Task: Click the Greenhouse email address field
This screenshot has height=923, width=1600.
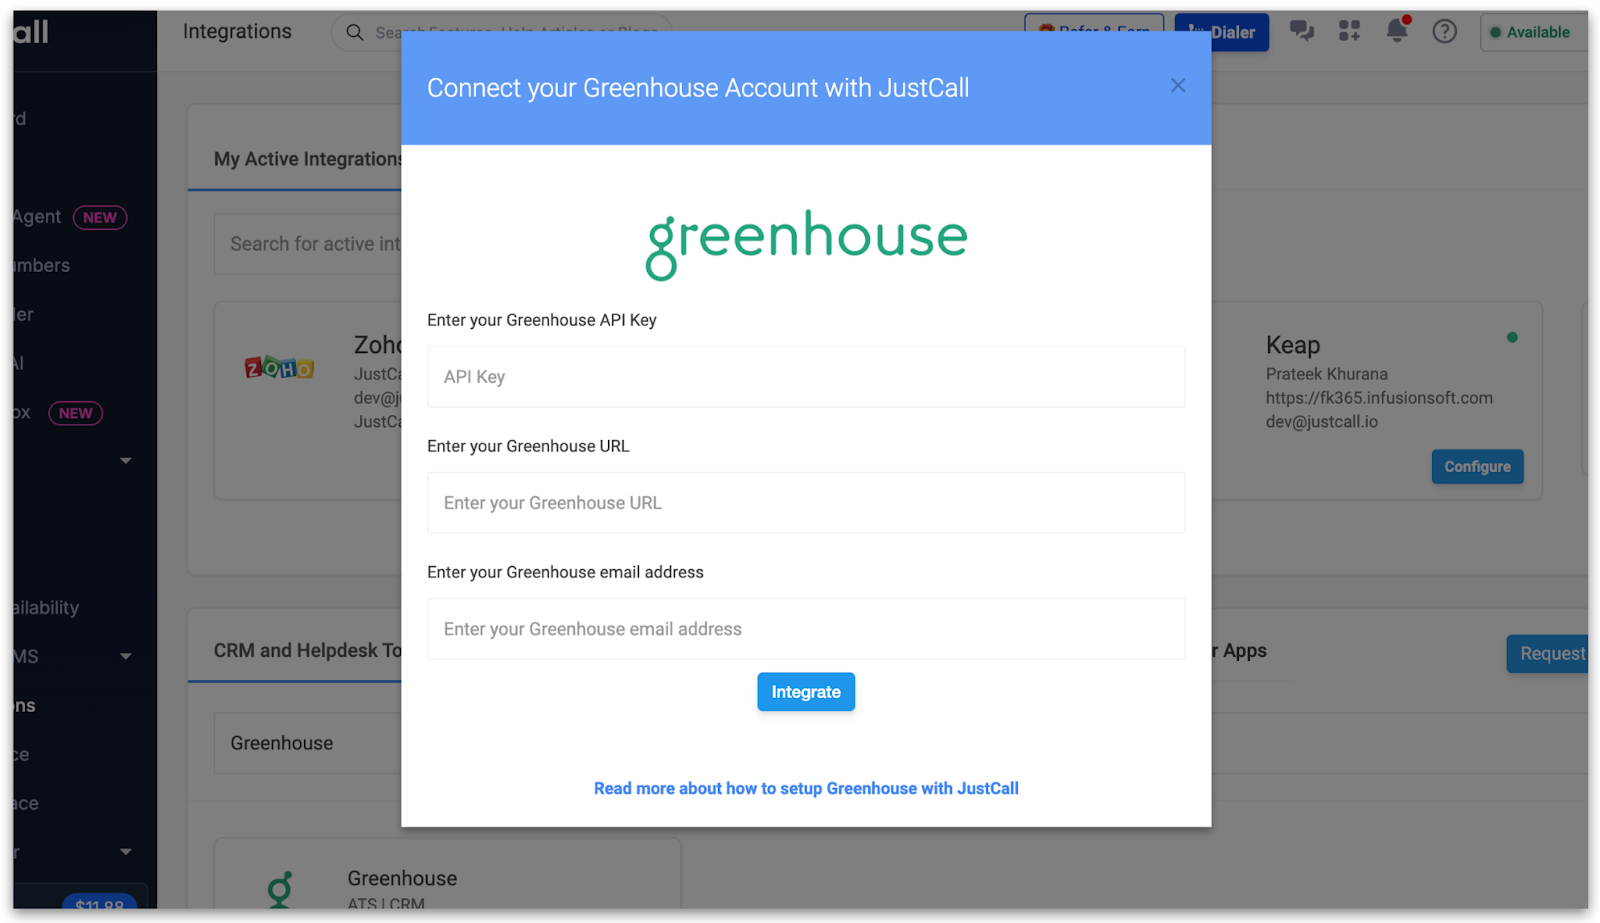Action: 805,629
